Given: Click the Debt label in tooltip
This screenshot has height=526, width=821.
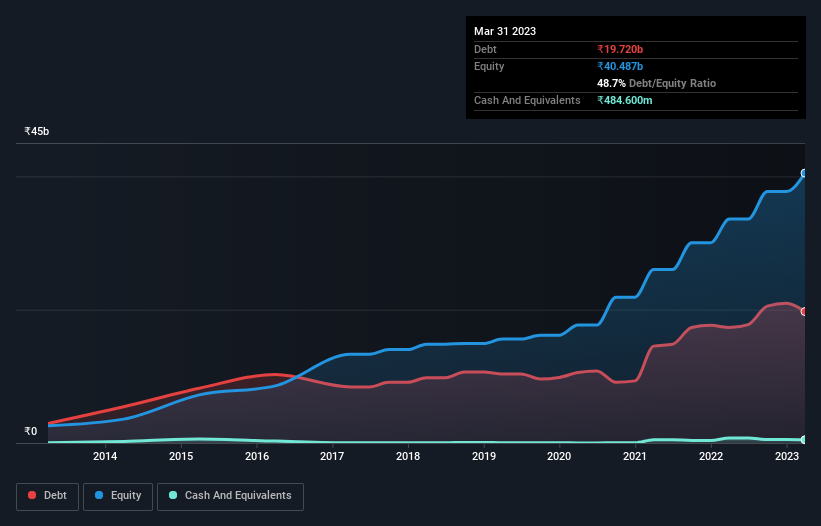Looking at the screenshot, I should pos(485,49).
